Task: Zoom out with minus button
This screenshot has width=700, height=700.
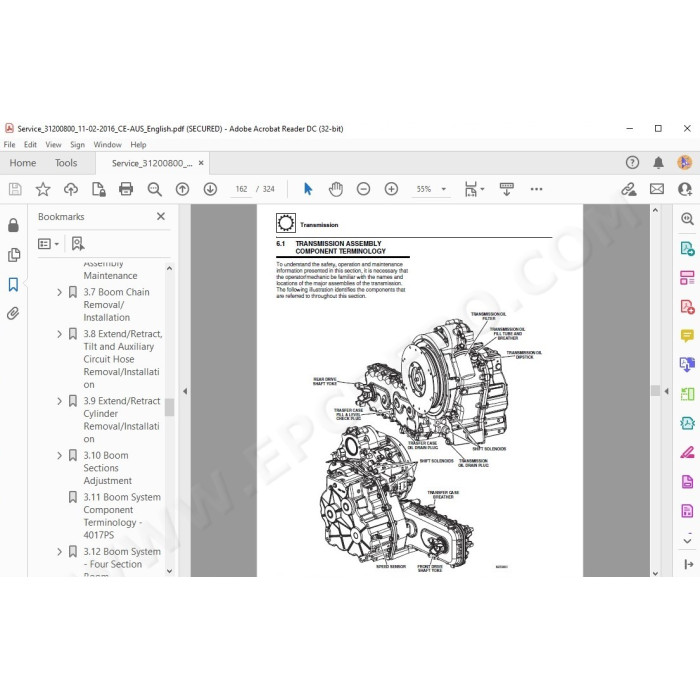Action: click(x=363, y=189)
